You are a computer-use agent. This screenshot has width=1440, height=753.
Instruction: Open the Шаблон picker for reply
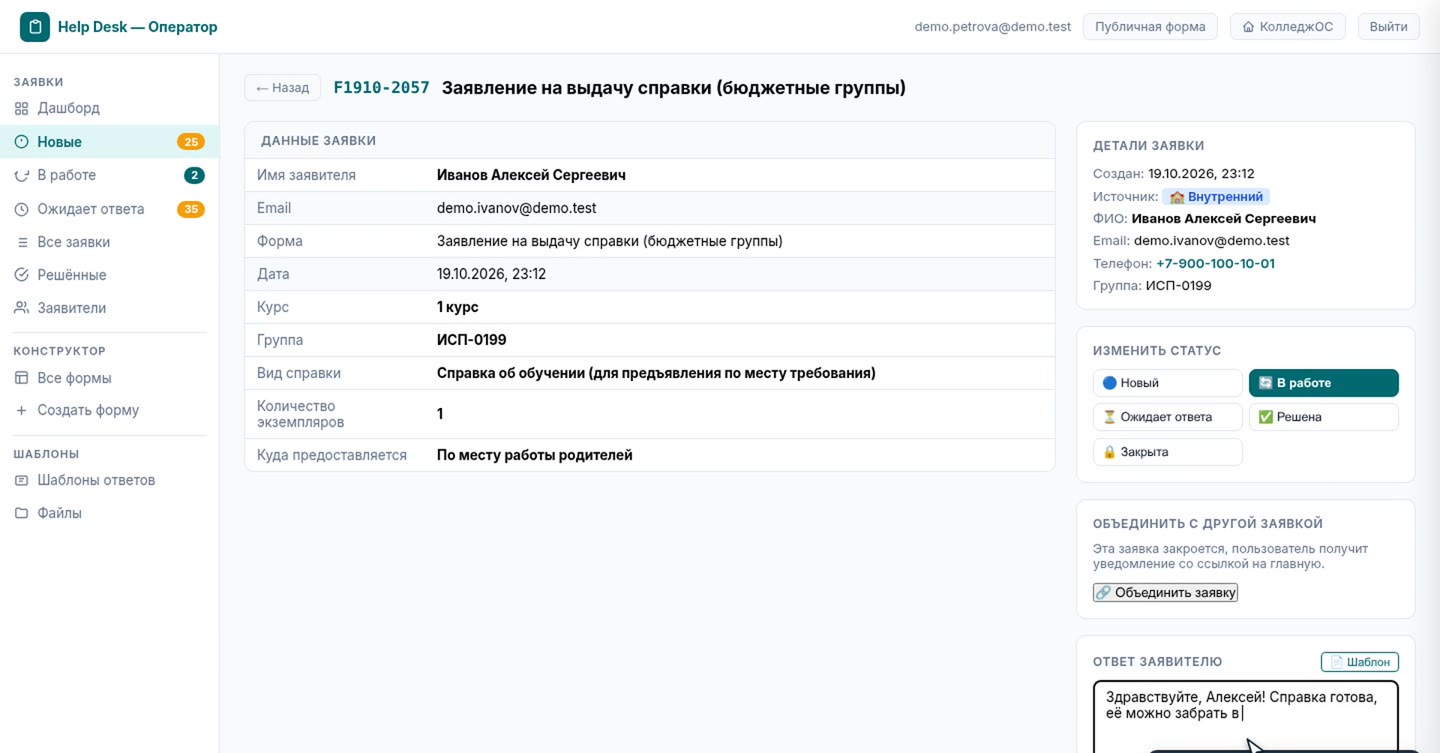pos(1359,662)
